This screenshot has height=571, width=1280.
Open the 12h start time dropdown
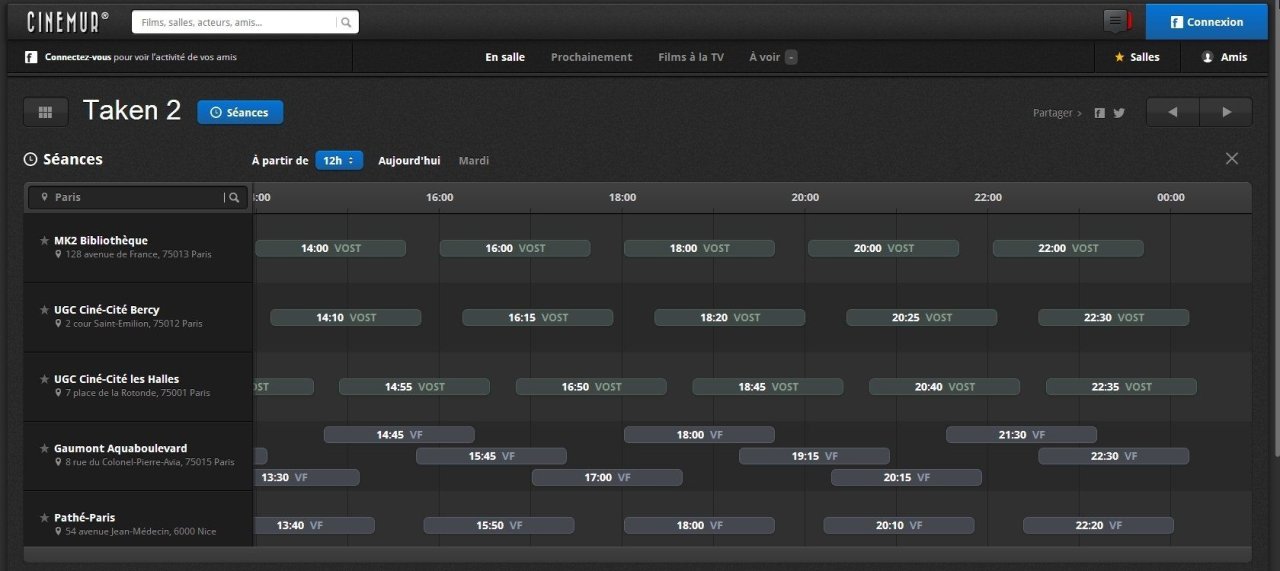(339, 160)
